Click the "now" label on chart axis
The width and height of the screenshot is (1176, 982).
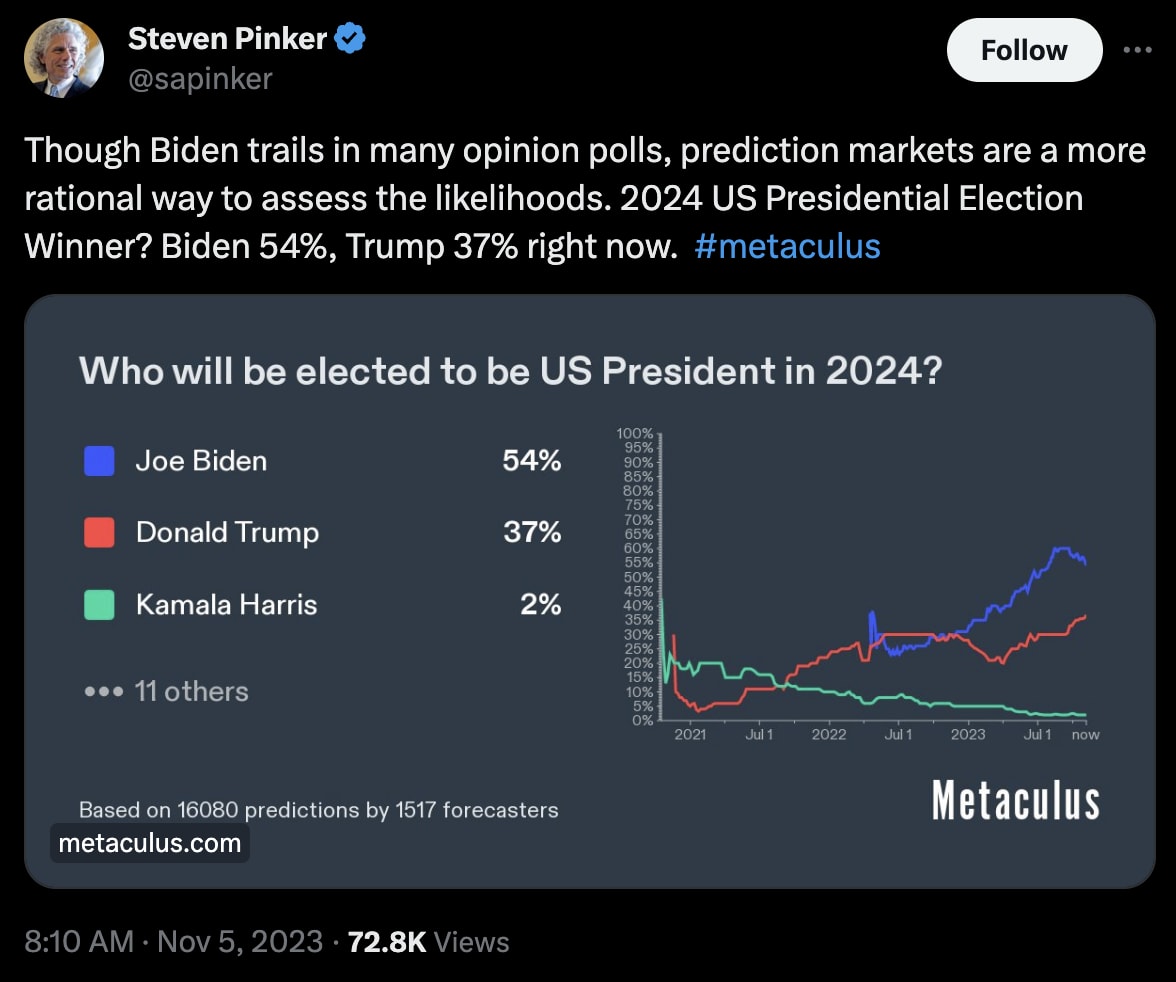[1085, 735]
